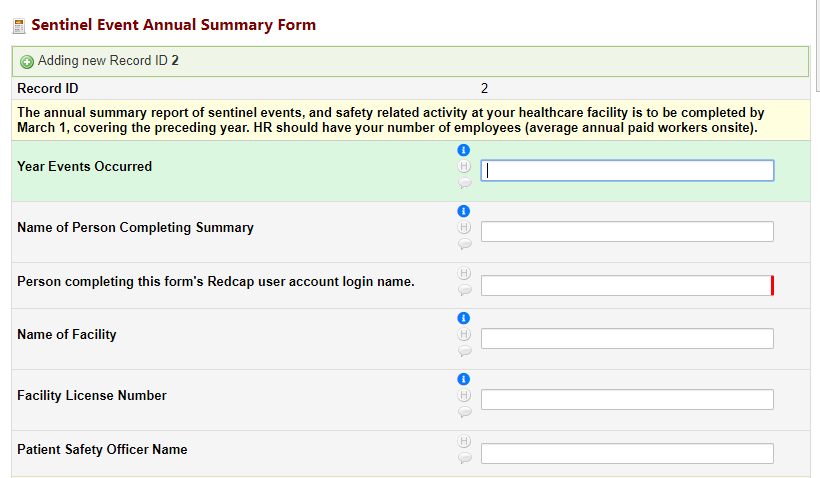View history of Name of Facility field
The image size is (820, 478).
[x=464, y=334]
